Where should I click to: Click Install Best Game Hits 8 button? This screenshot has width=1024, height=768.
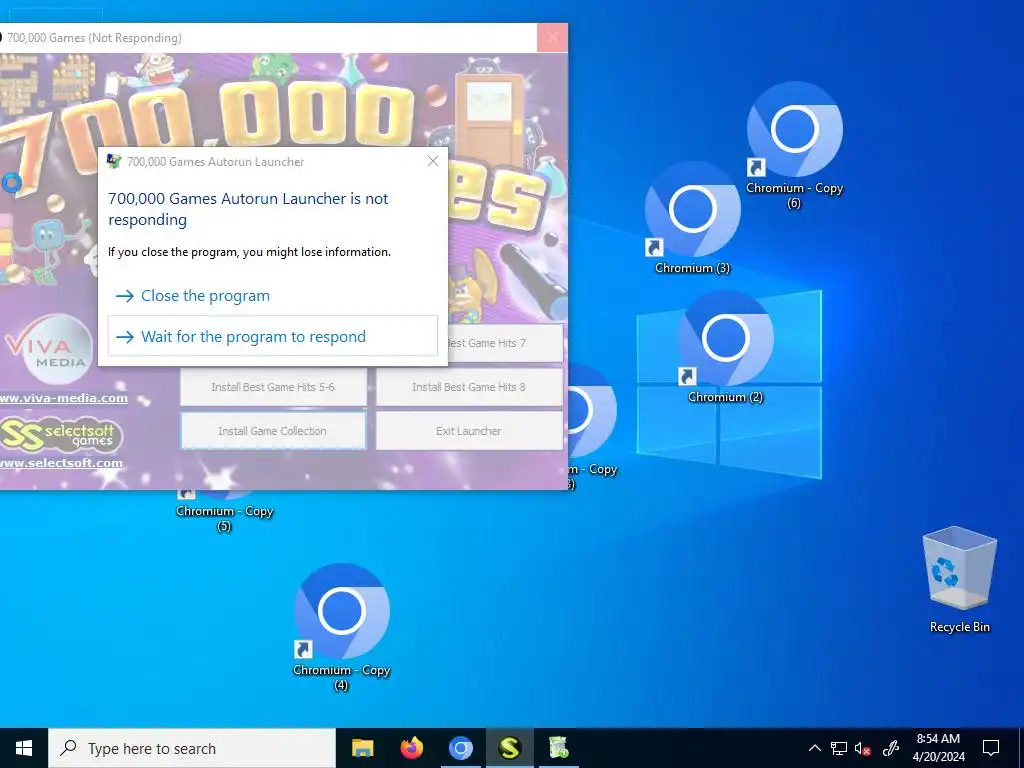(469, 387)
